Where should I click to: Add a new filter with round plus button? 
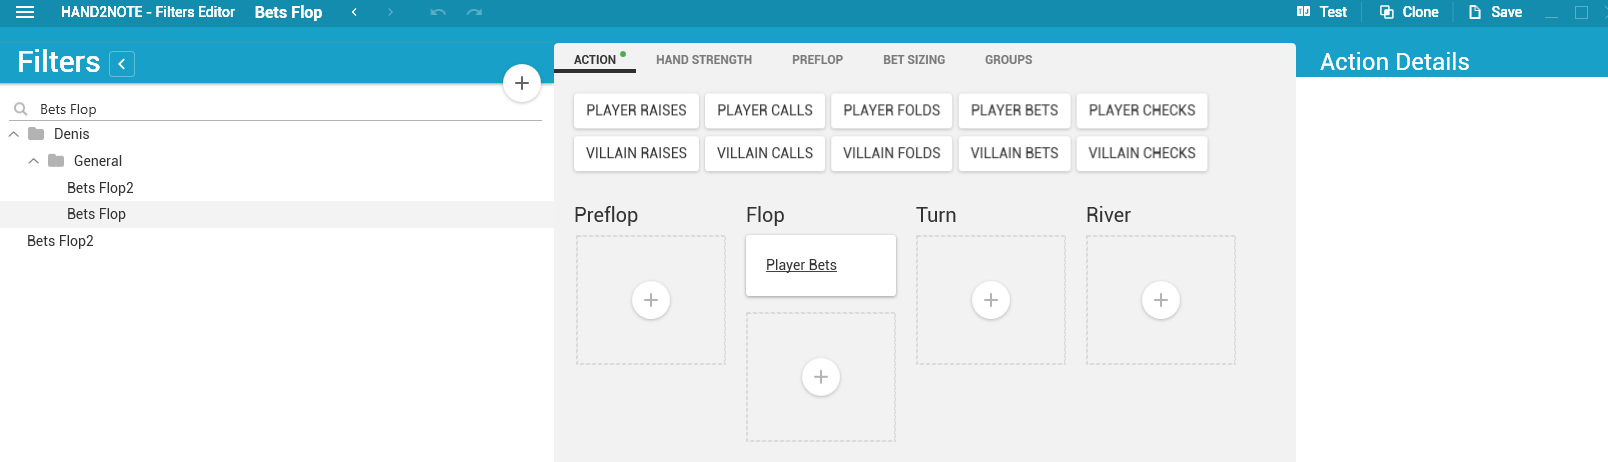521,83
